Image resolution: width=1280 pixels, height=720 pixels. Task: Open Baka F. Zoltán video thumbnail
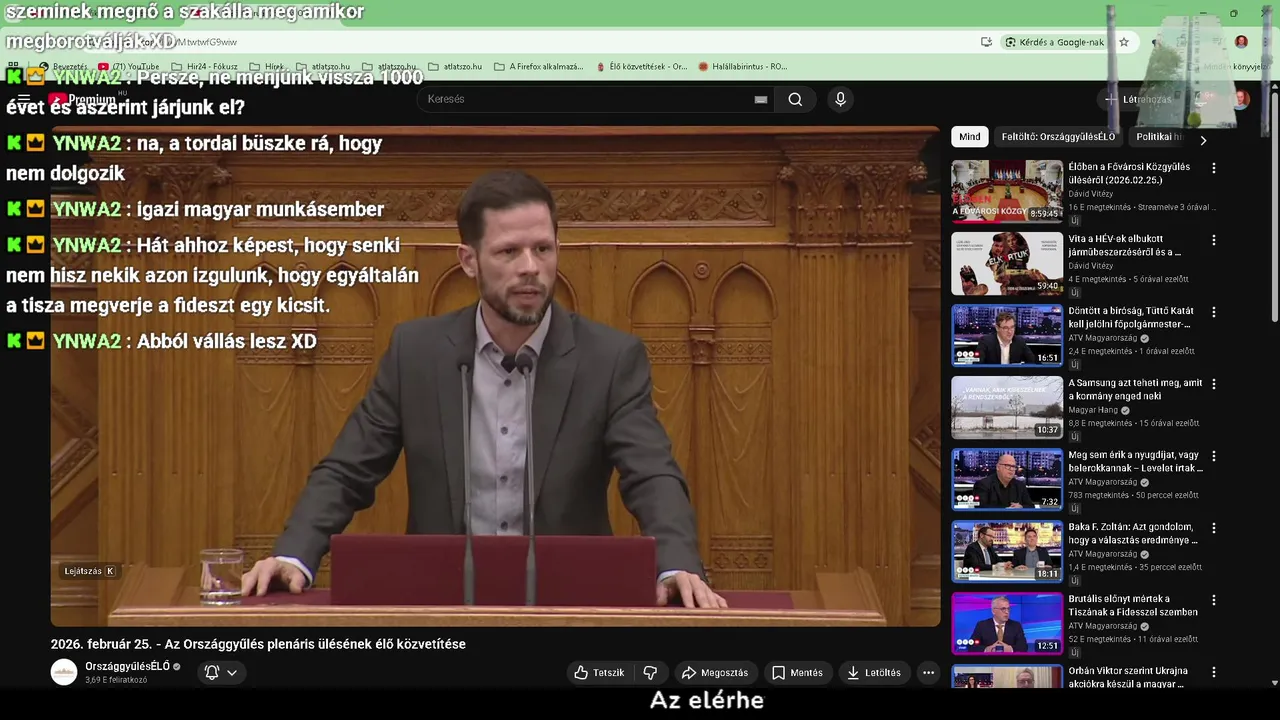tap(1007, 551)
